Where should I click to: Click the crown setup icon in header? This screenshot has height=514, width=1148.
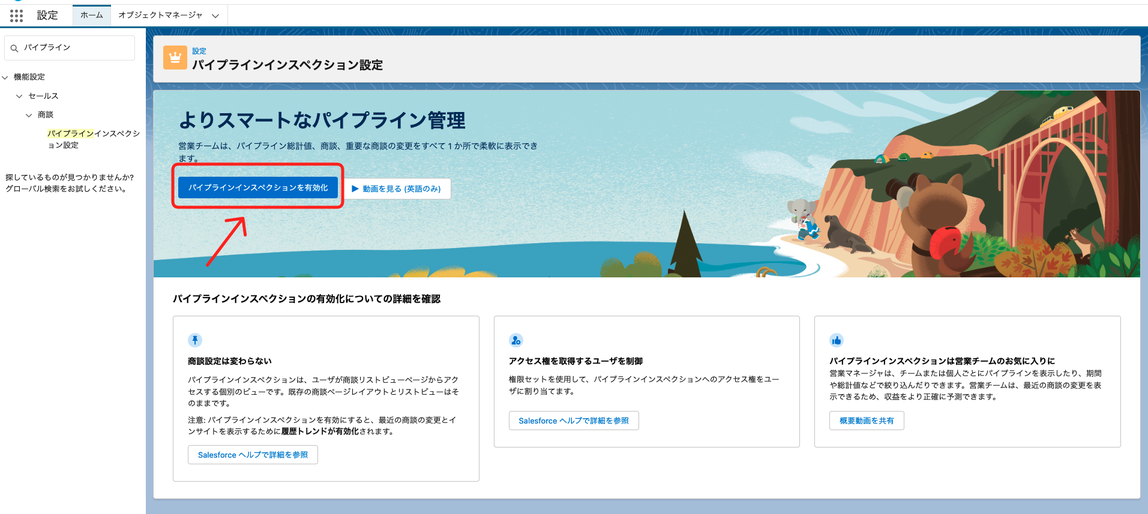[175, 58]
